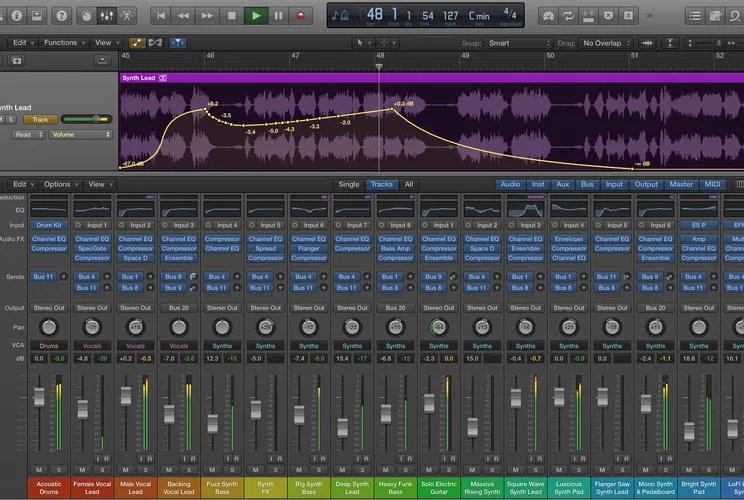The image size is (744, 500).
Task: Open Drum Kit instrument slot
Action: coord(49,225)
